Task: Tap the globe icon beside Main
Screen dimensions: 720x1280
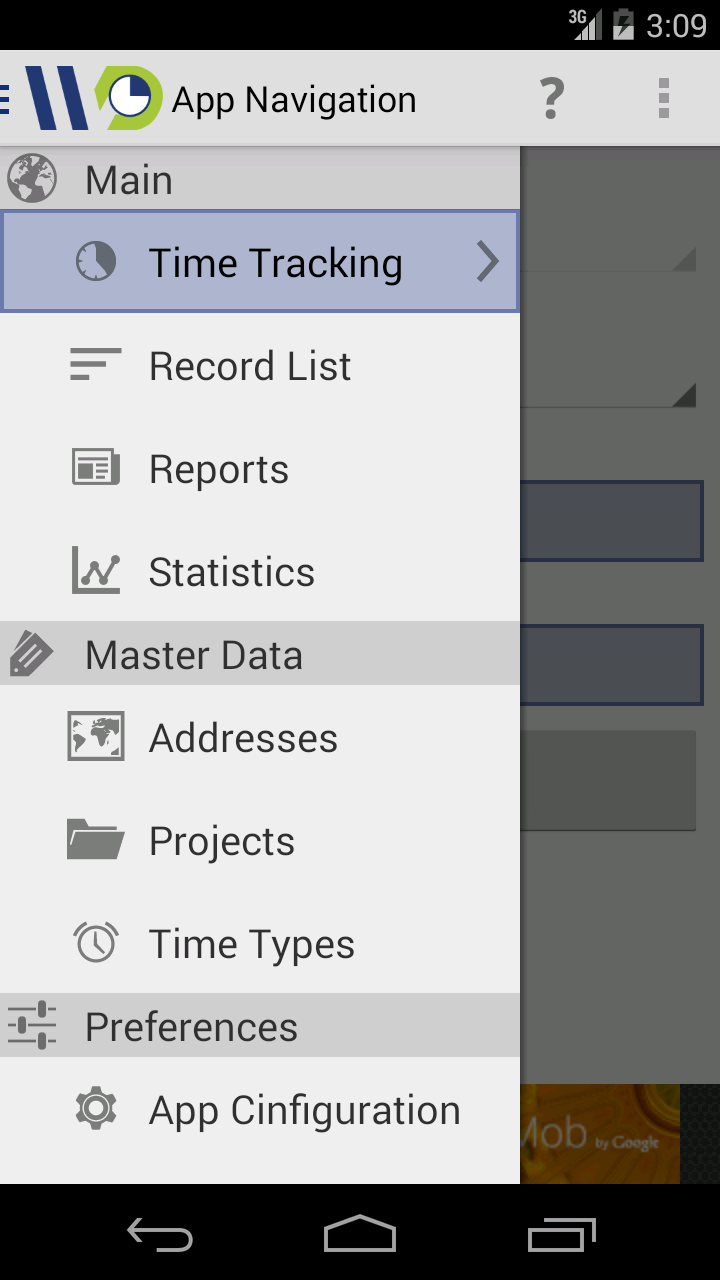Action: pyautogui.click(x=31, y=179)
